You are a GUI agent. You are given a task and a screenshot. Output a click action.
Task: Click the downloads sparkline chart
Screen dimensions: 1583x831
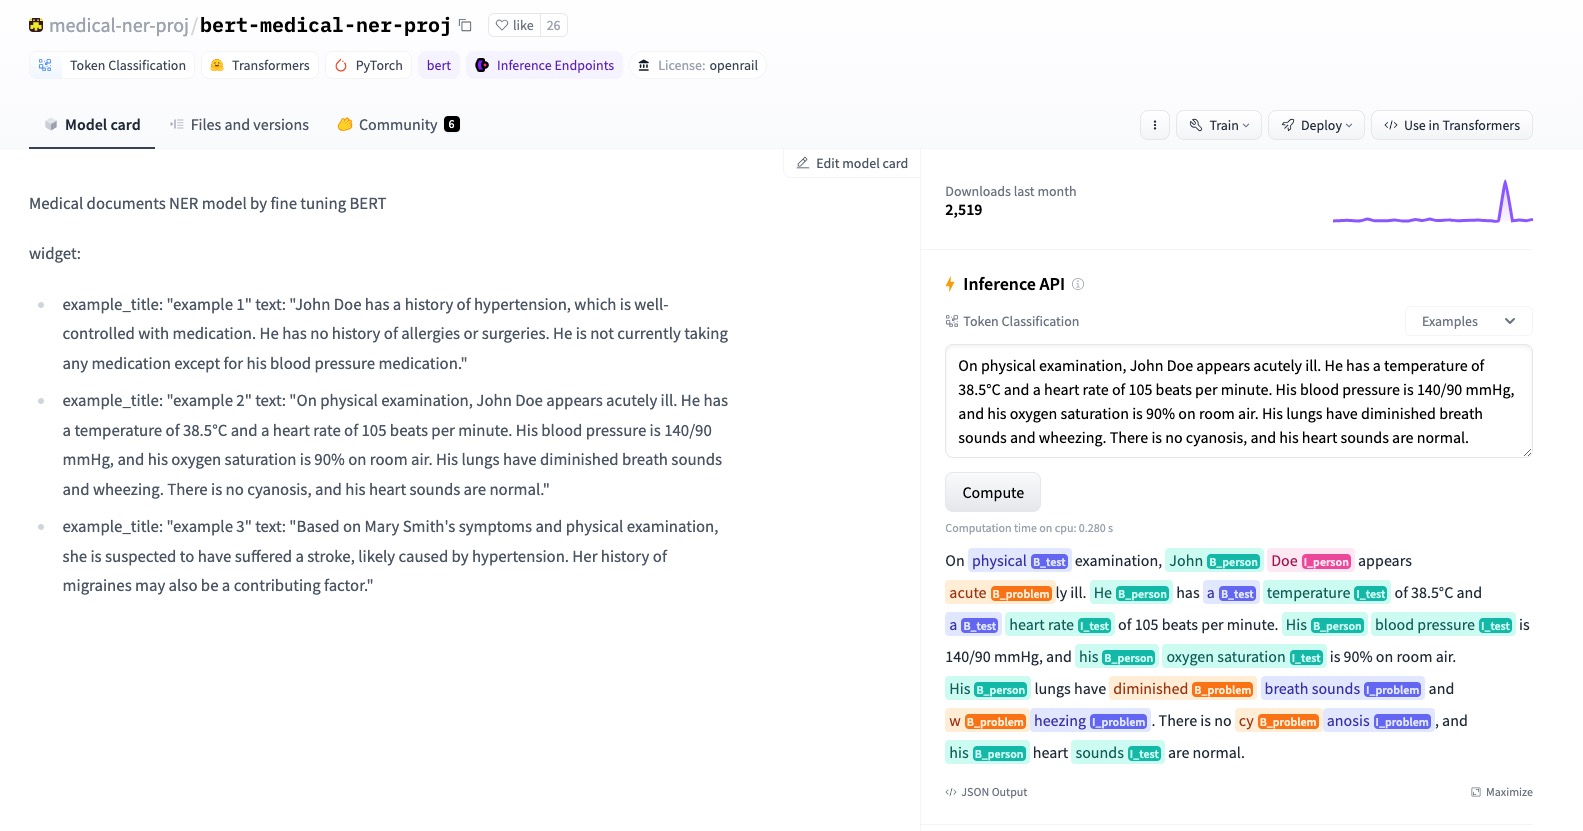click(1433, 202)
